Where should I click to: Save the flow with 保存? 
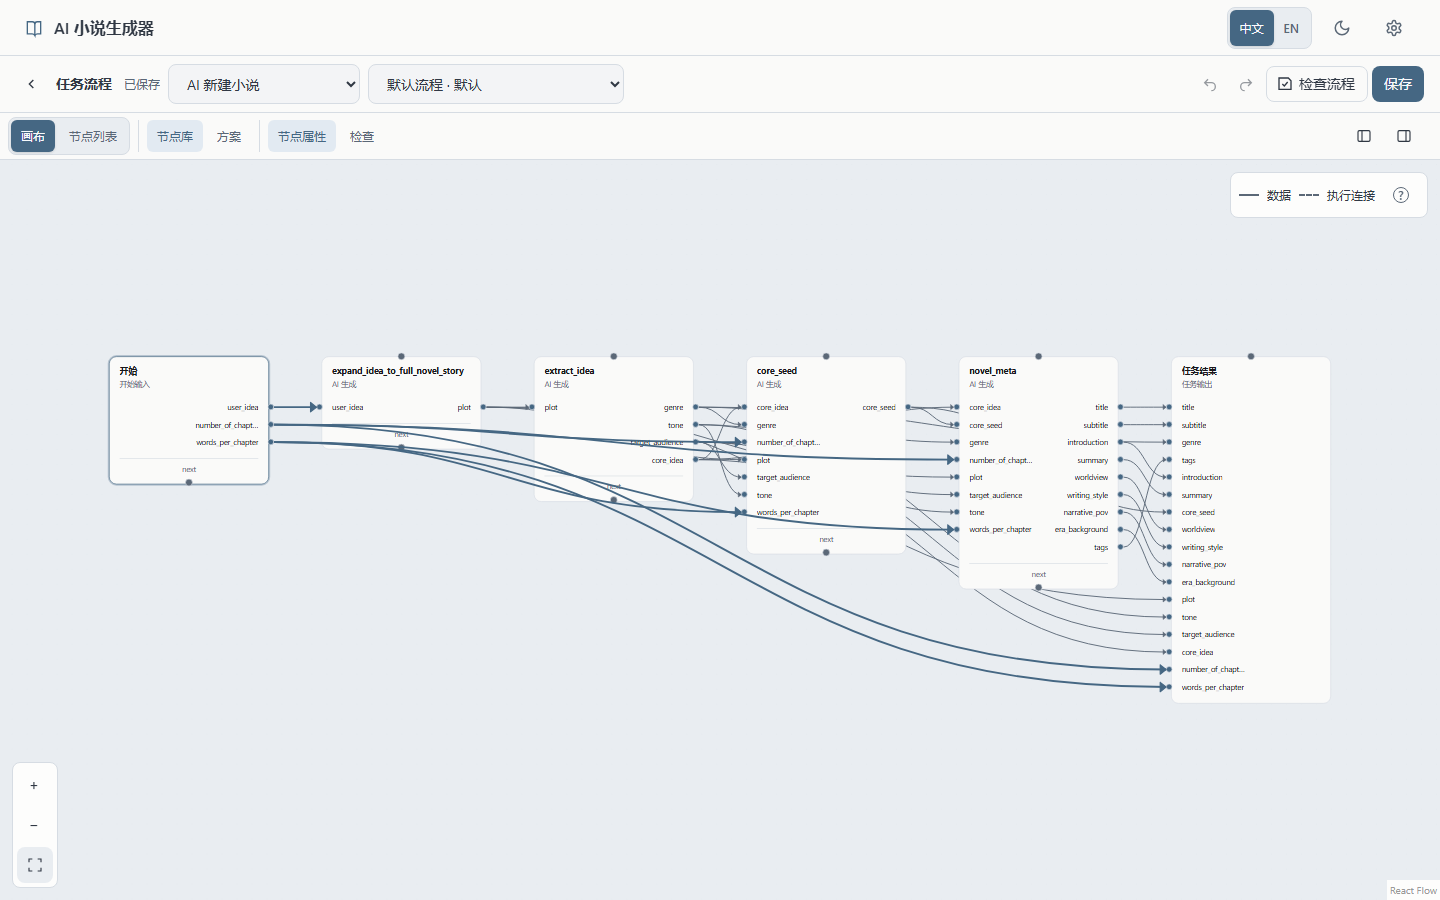click(1398, 84)
